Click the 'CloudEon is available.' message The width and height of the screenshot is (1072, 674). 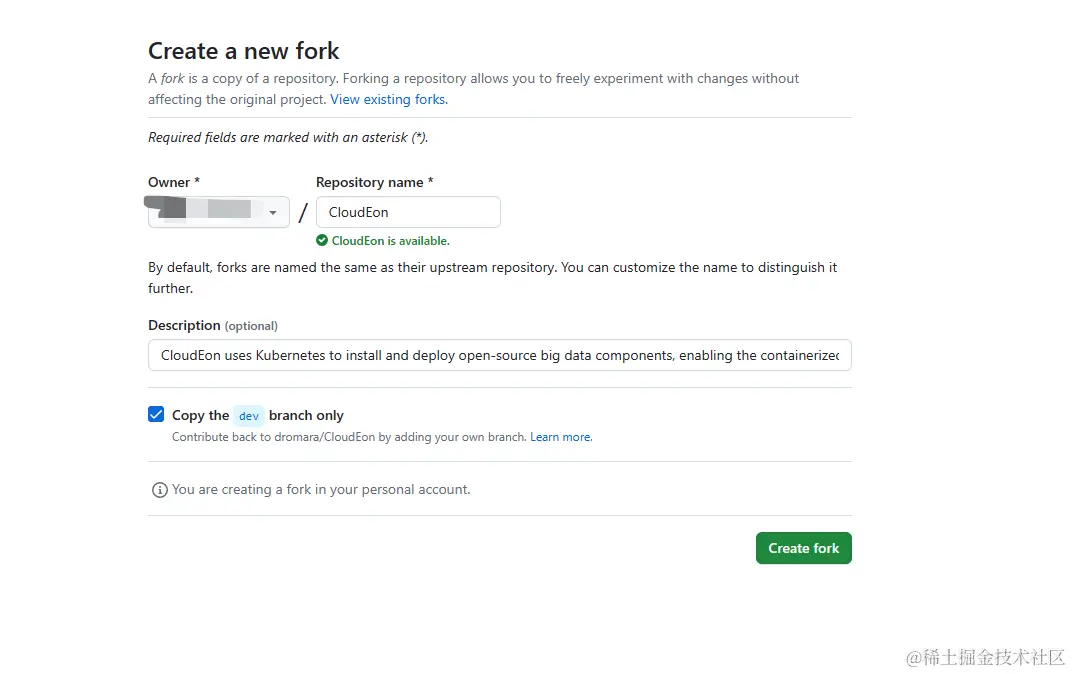[x=390, y=241]
